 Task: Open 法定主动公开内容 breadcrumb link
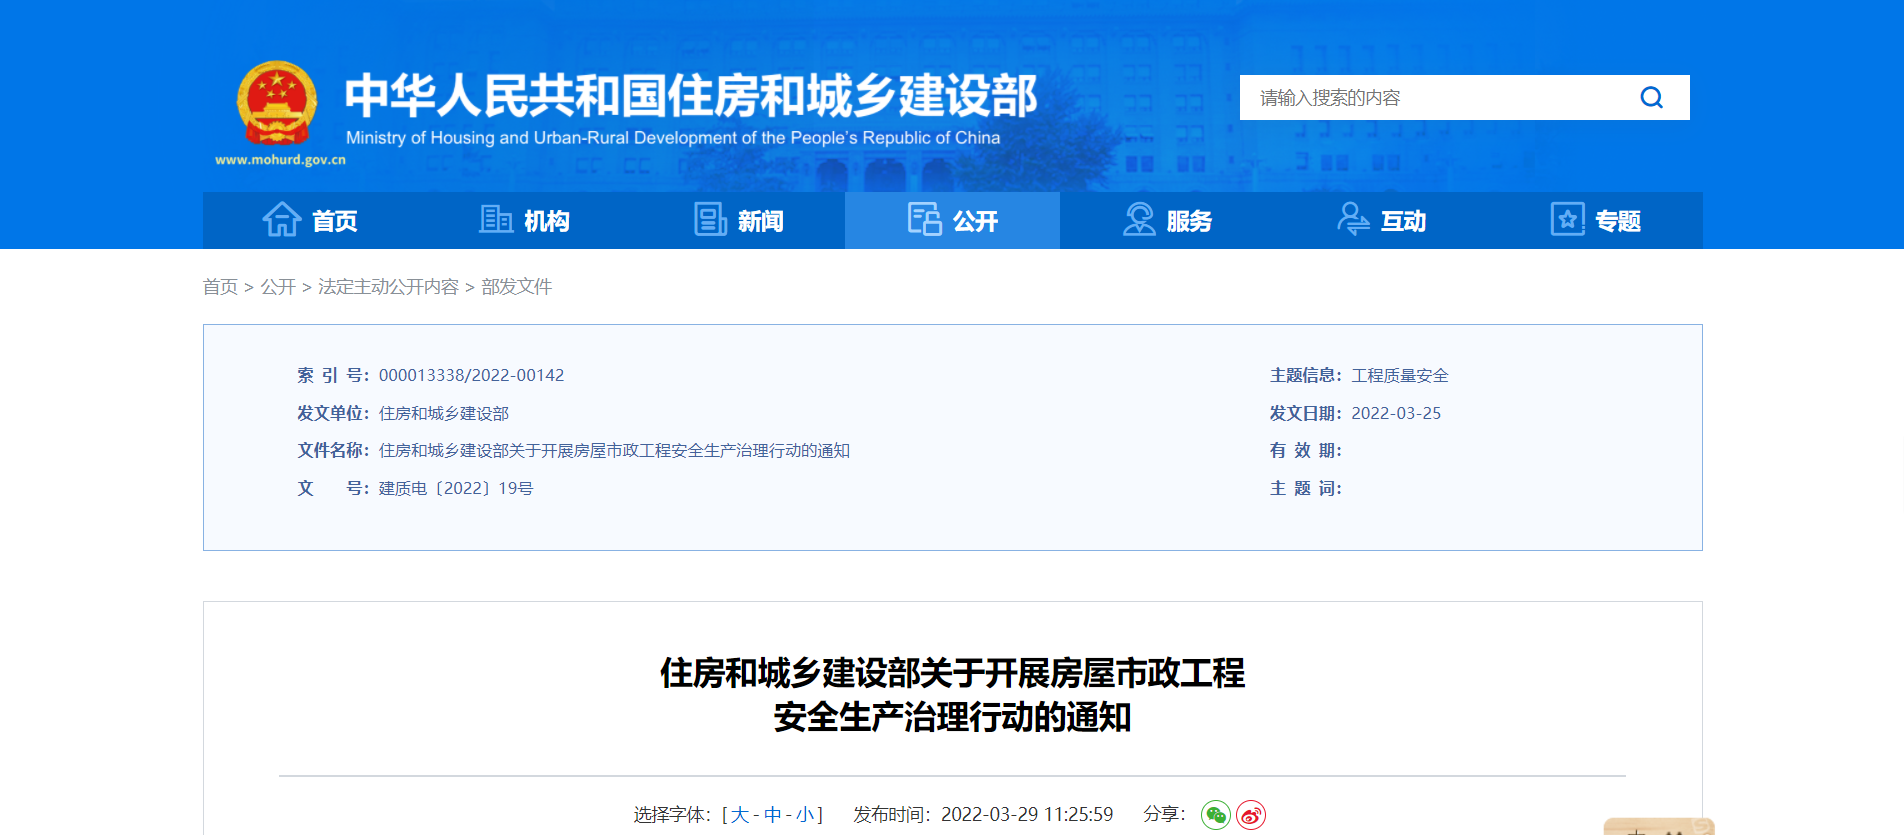click(388, 287)
